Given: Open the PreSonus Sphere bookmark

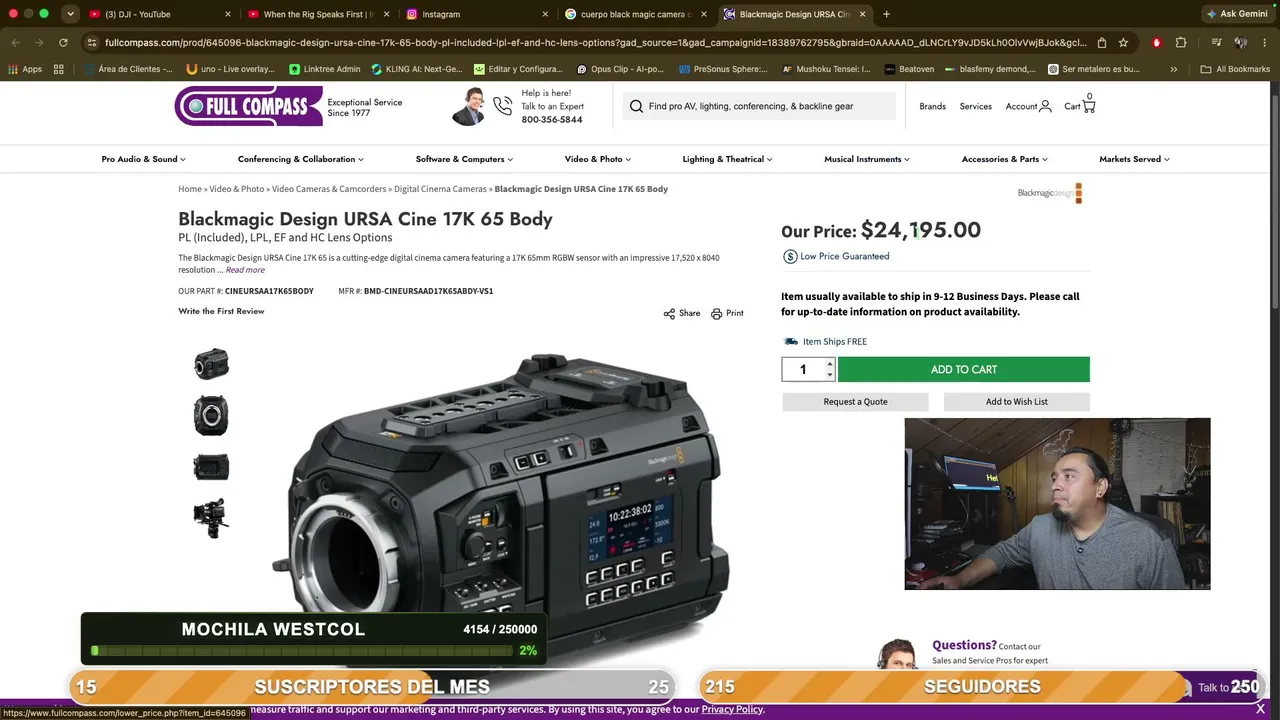Looking at the screenshot, I should 723,69.
